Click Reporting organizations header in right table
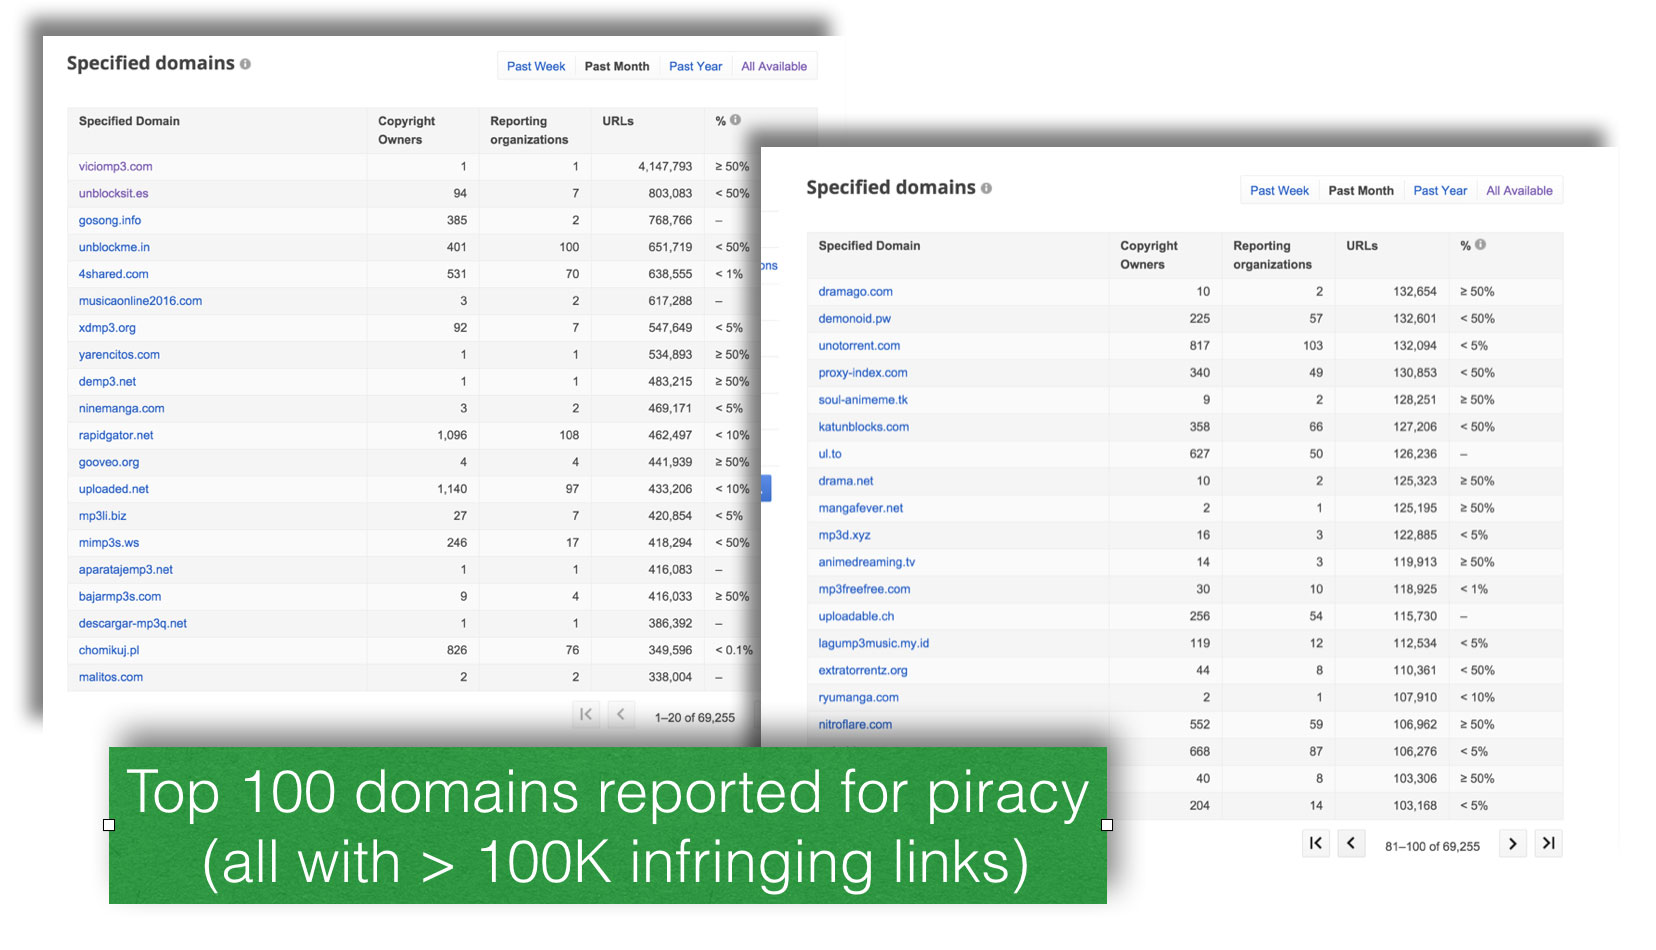 (1272, 255)
